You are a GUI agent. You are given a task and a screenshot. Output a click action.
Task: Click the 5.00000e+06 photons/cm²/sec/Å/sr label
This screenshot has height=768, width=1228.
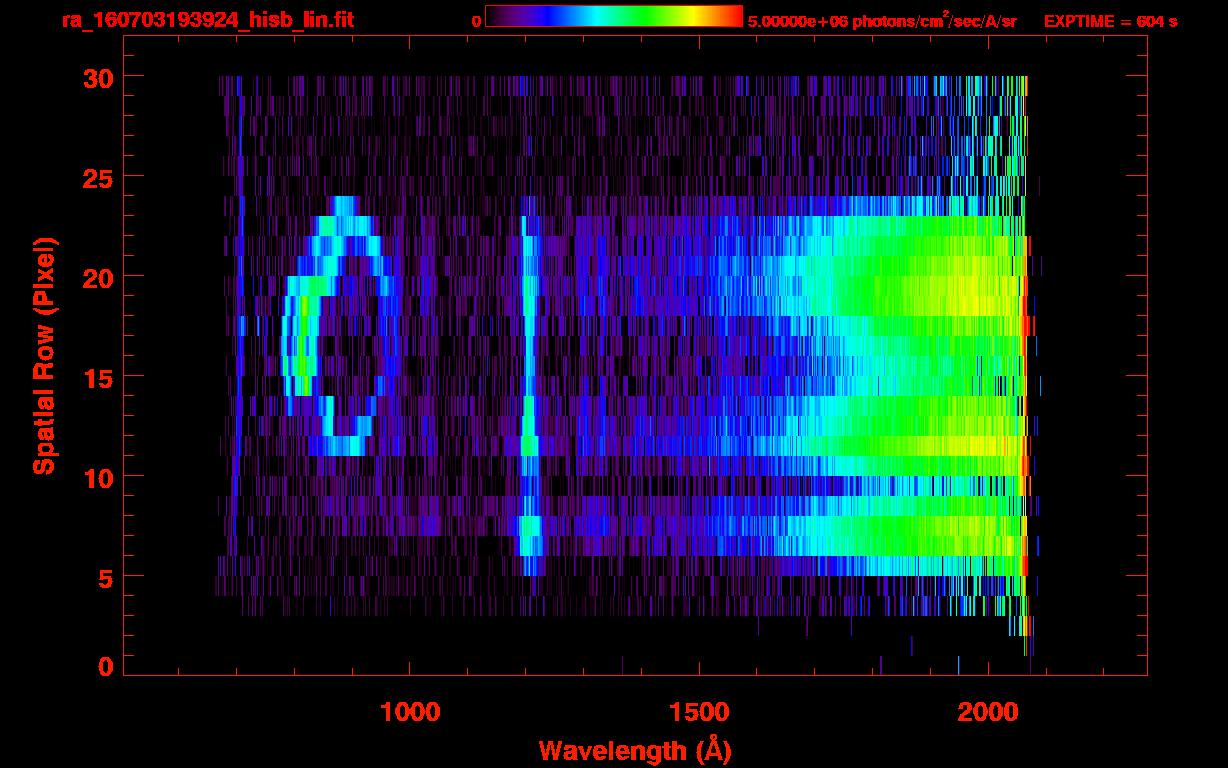tap(882, 20)
